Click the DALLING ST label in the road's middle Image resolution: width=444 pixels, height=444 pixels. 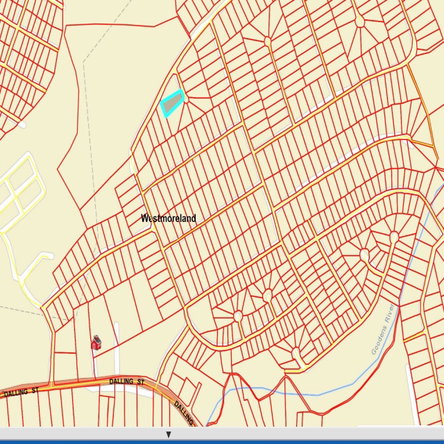(127, 381)
